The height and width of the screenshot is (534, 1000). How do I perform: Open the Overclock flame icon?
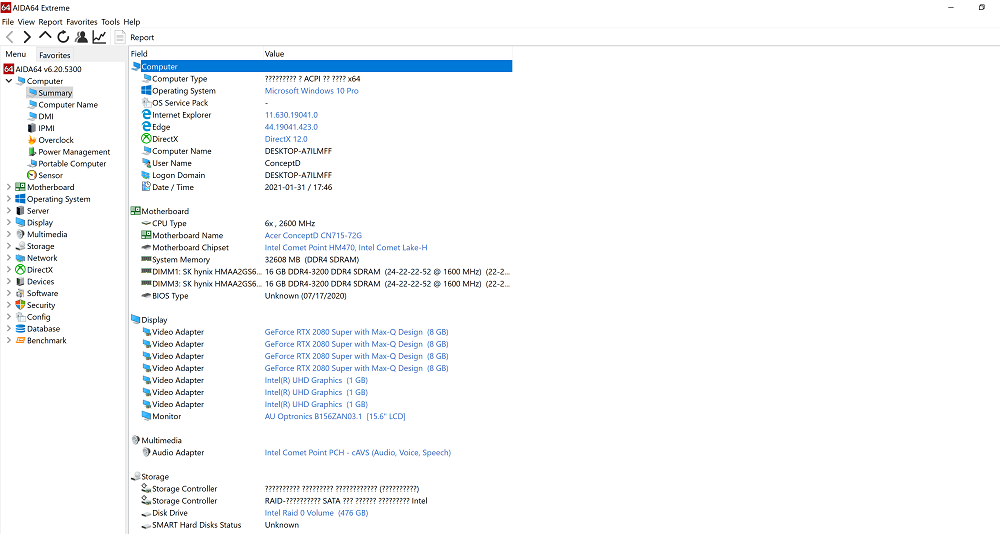(32, 140)
